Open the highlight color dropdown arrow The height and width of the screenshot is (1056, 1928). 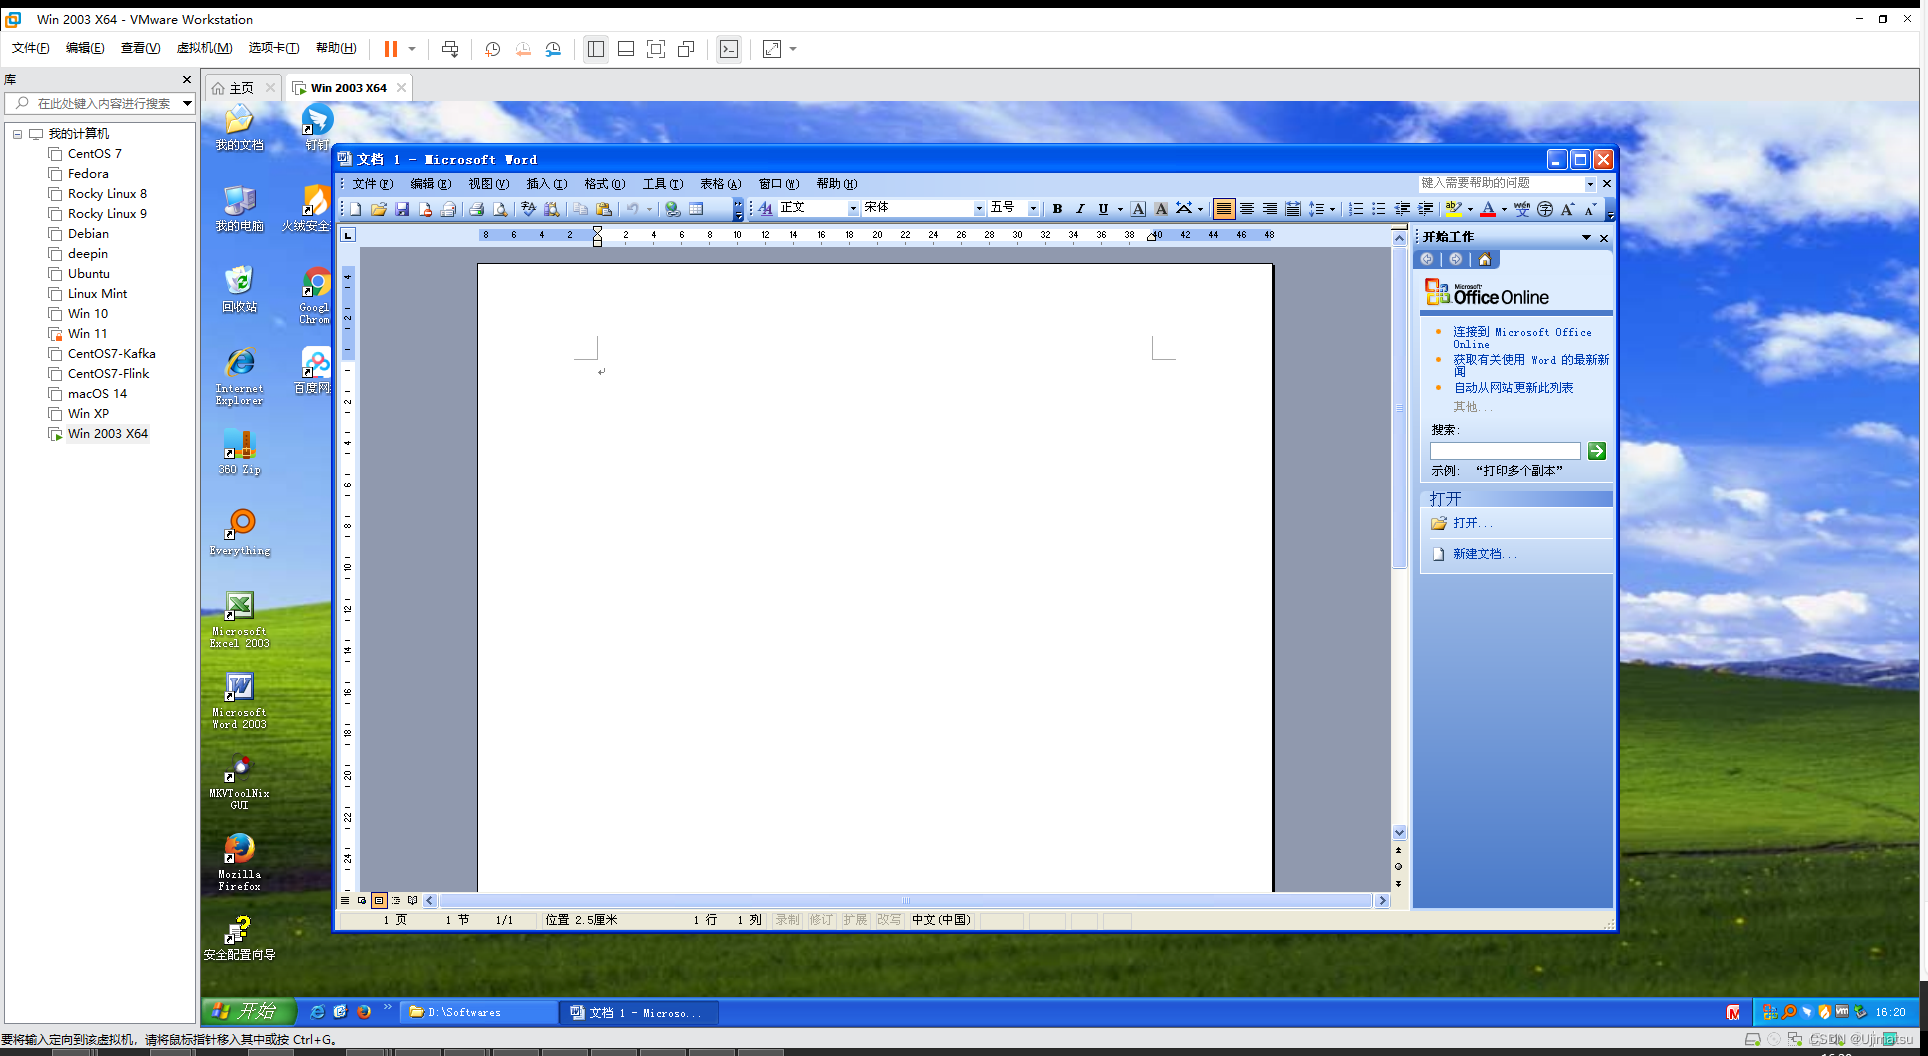(1470, 209)
